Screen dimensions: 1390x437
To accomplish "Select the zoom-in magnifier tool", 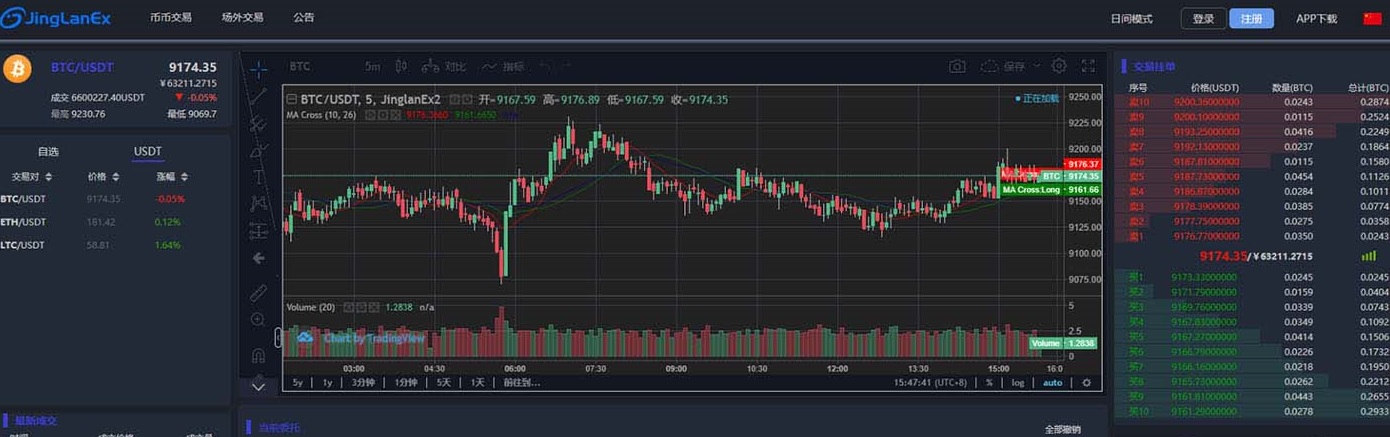I will click(x=259, y=320).
